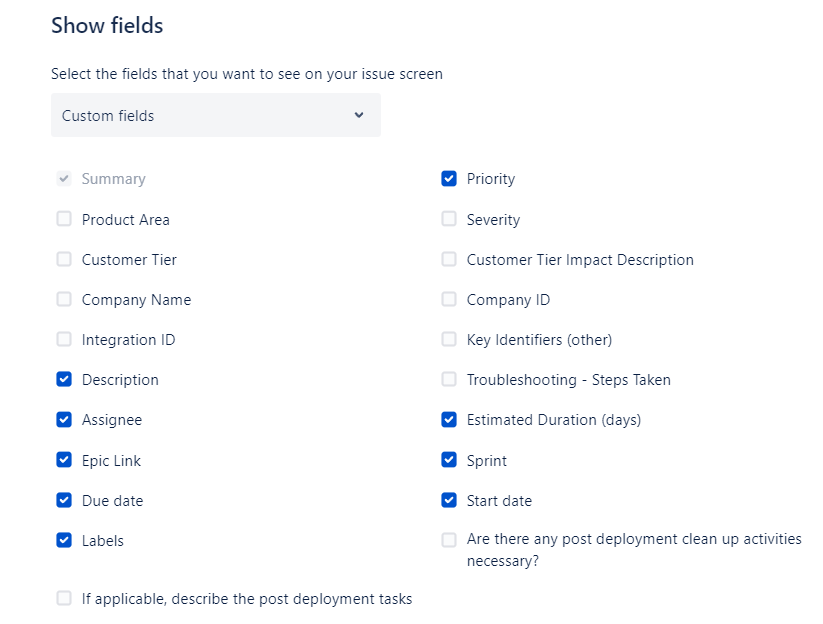The width and height of the screenshot is (823, 624).
Task: Check Customer Tier Impact Description
Action: coord(449,259)
